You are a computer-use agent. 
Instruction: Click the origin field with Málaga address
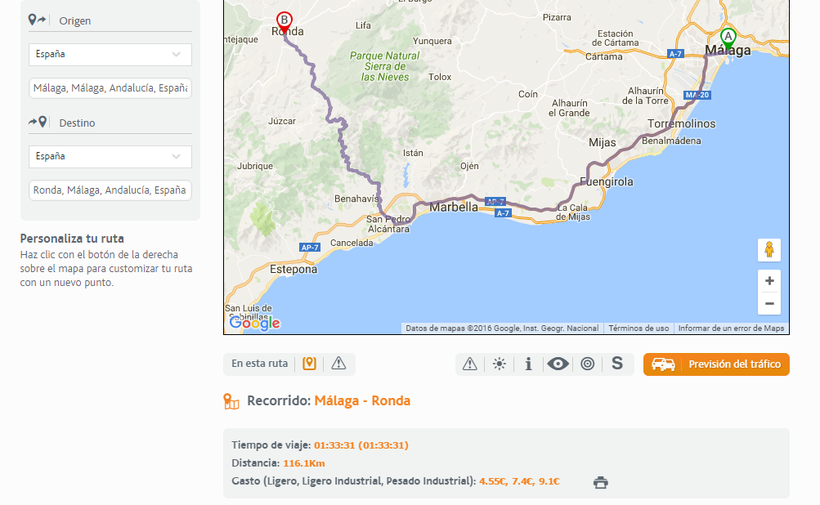click(x=110, y=88)
